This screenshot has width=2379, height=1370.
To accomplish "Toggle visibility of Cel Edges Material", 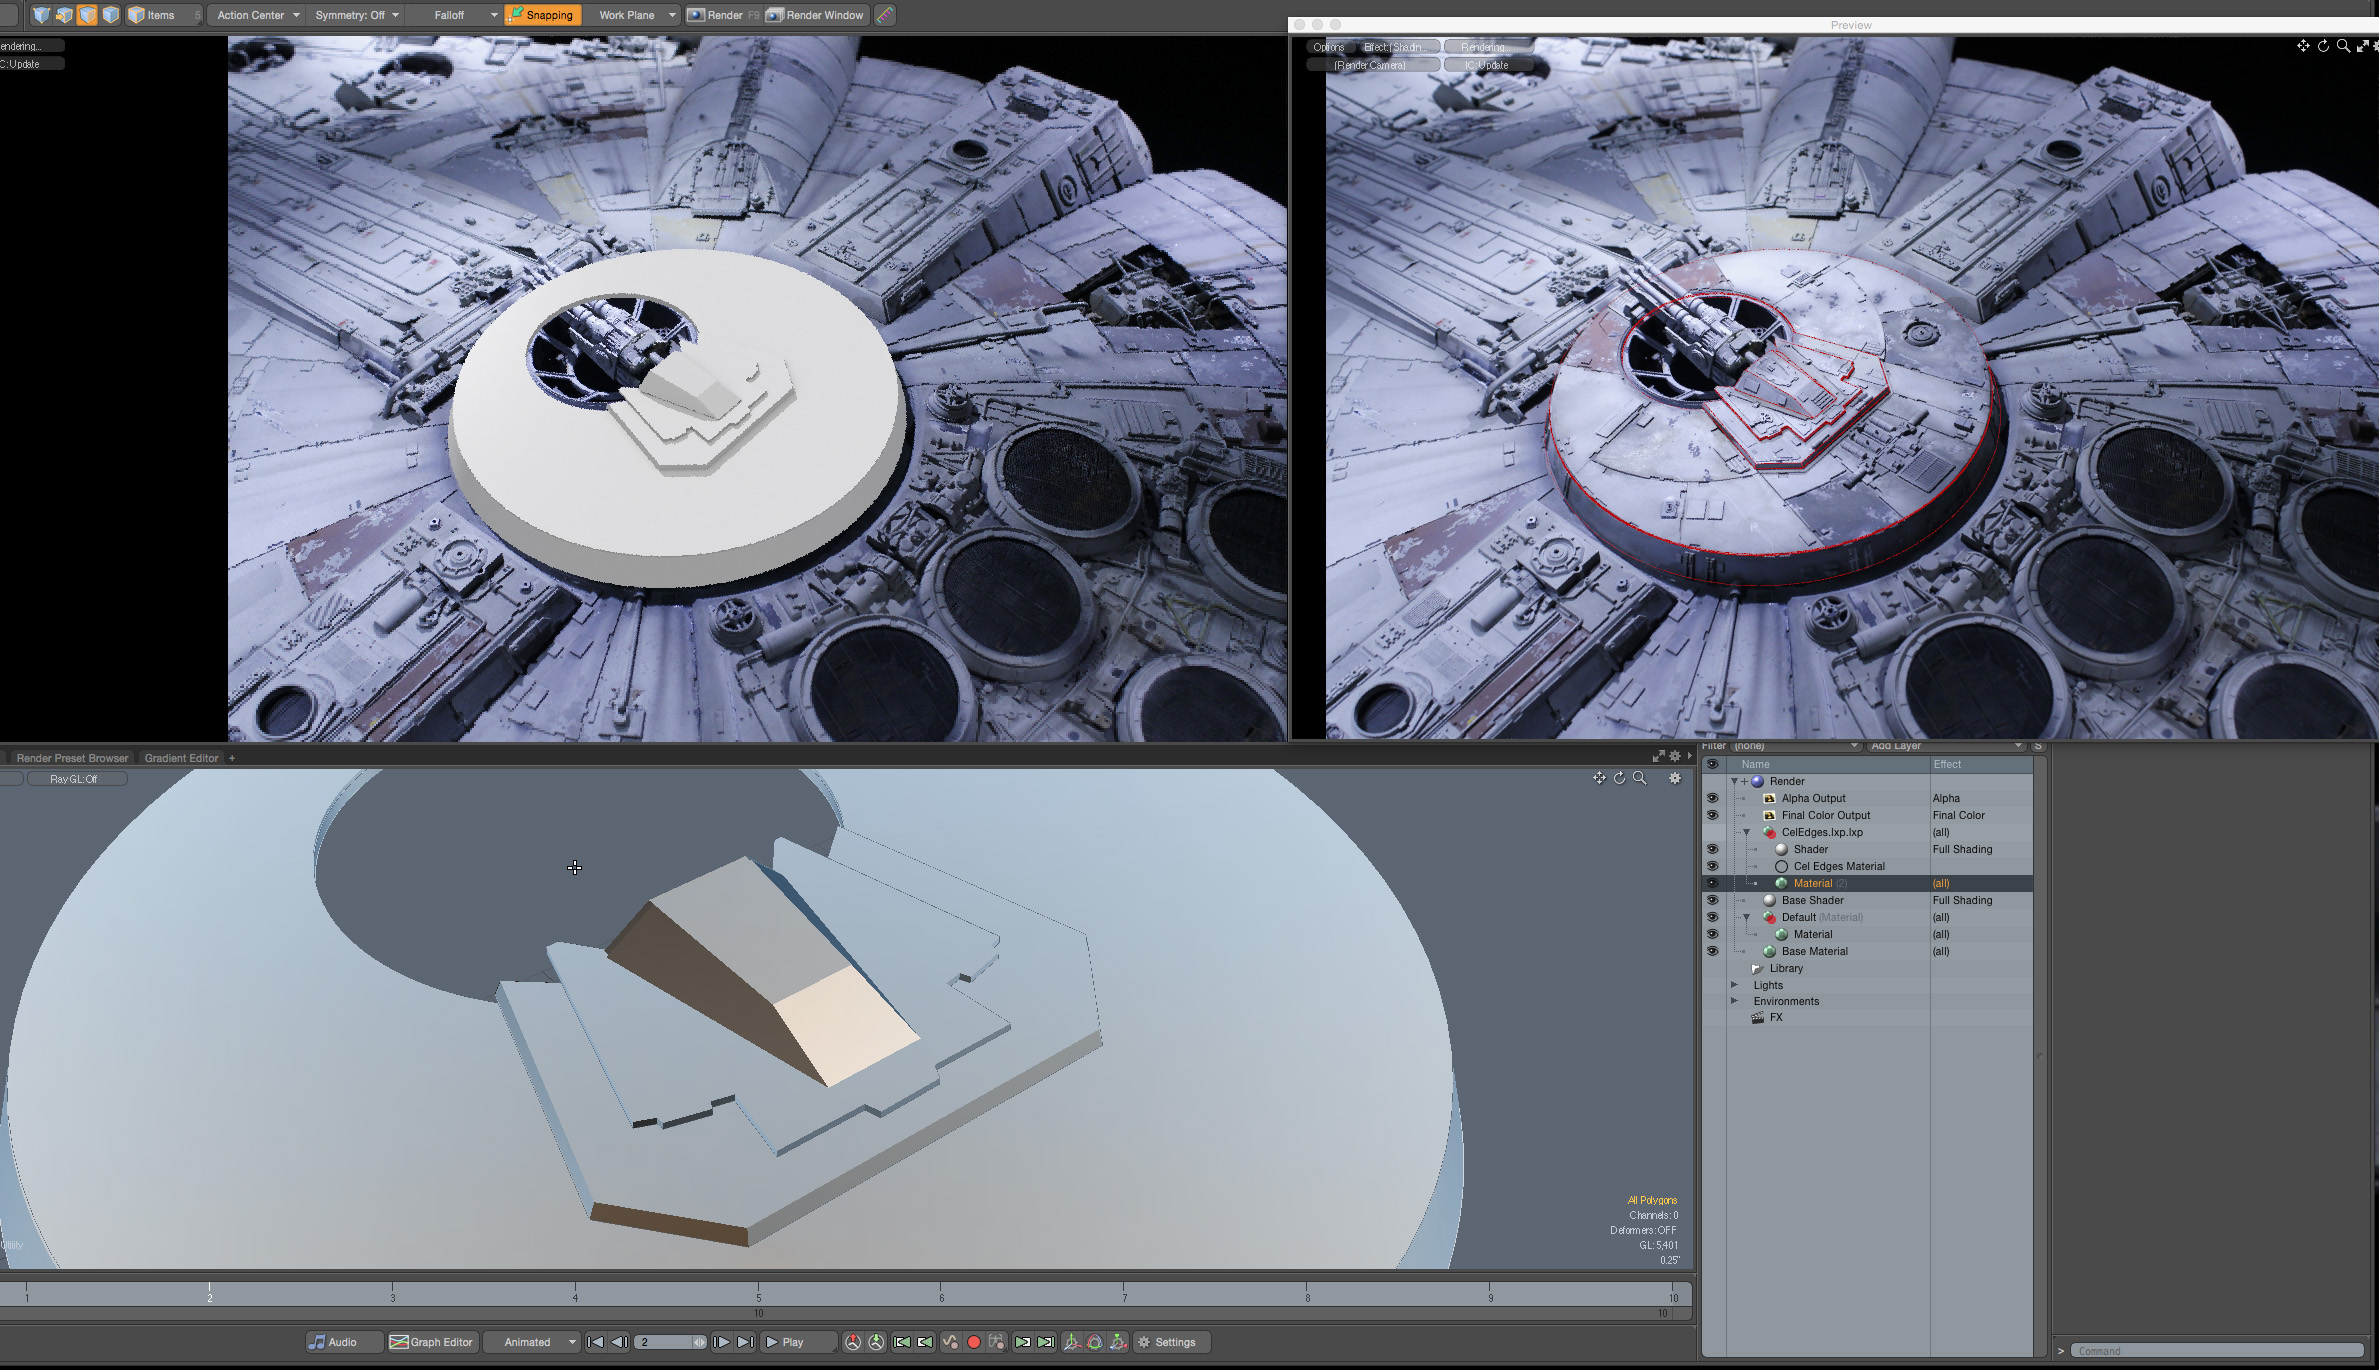I will tap(1712, 866).
